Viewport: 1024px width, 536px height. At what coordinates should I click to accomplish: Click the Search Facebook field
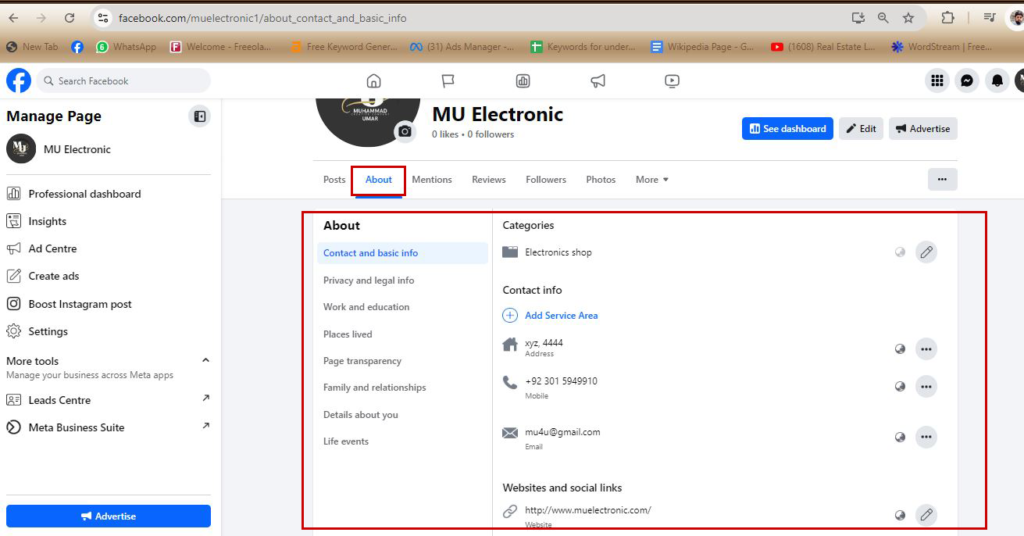[x=123, y=81]
